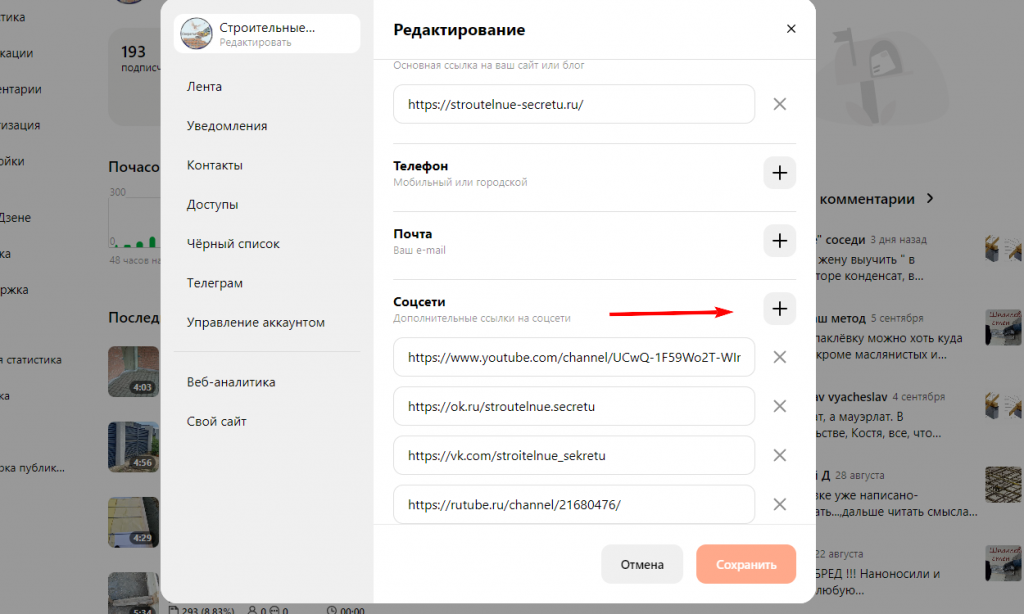
Task: Expand комментарии section chevron in background
Action: tap(930, 199)
